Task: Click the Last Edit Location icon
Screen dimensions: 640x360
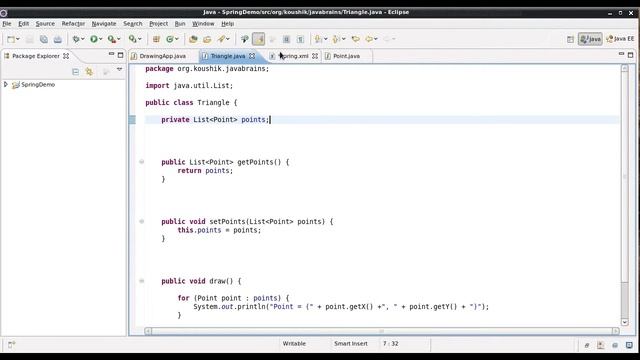Action: 356,39
